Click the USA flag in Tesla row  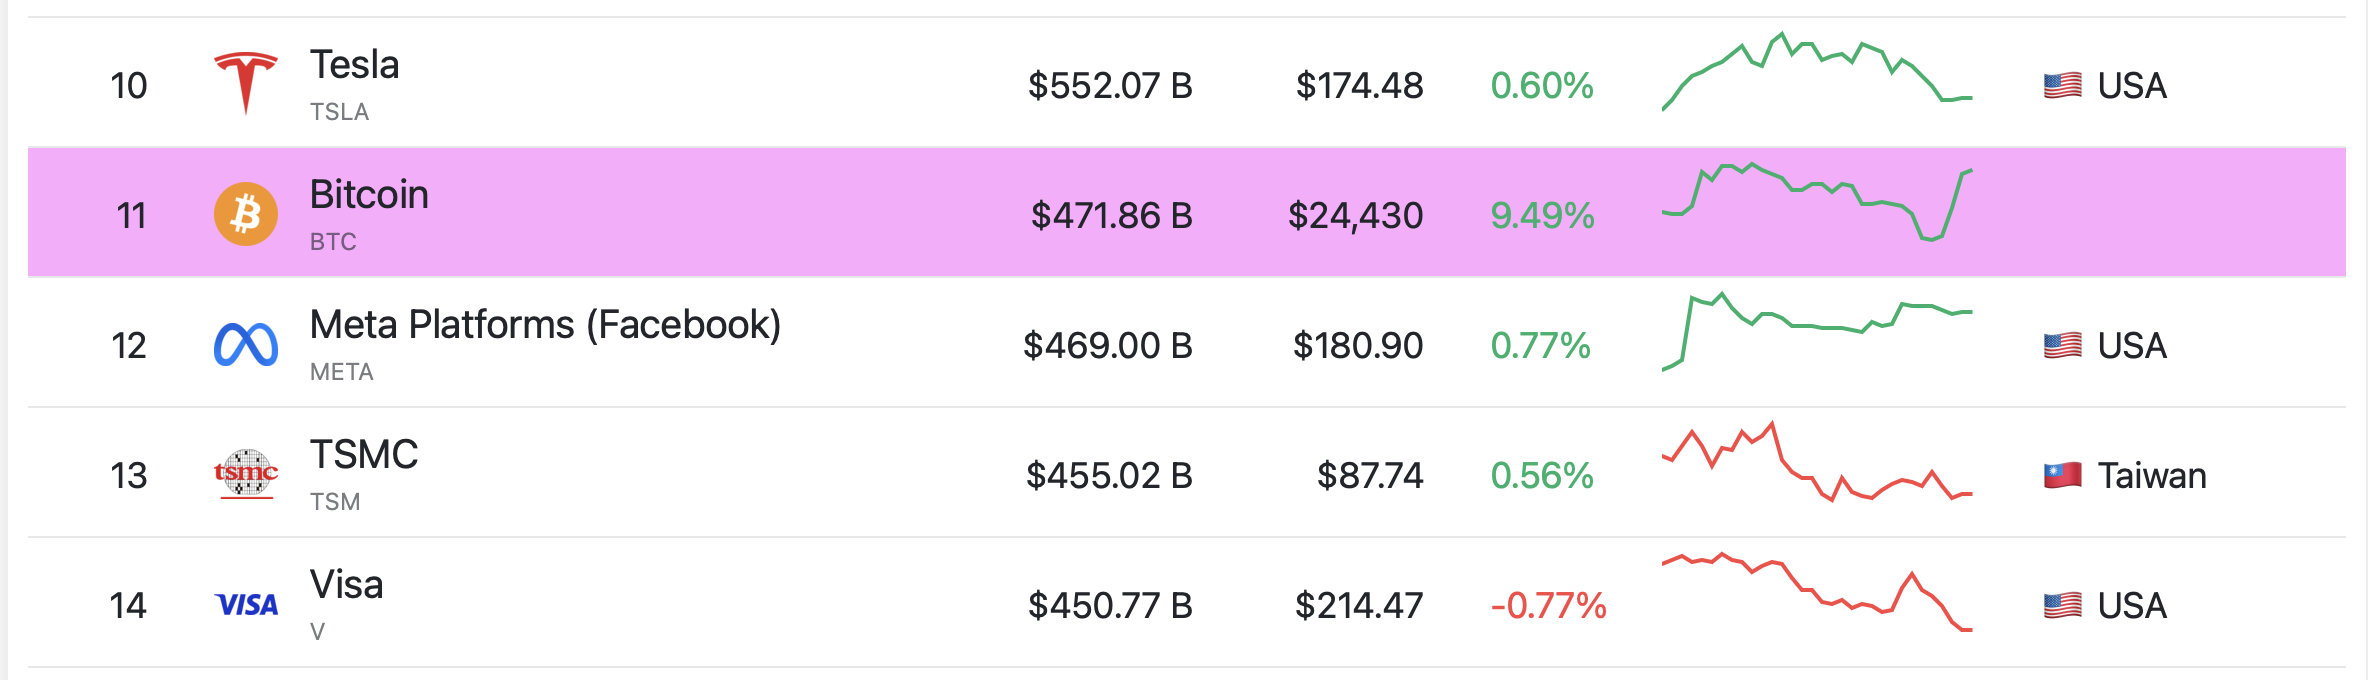tap(2062, 86)
